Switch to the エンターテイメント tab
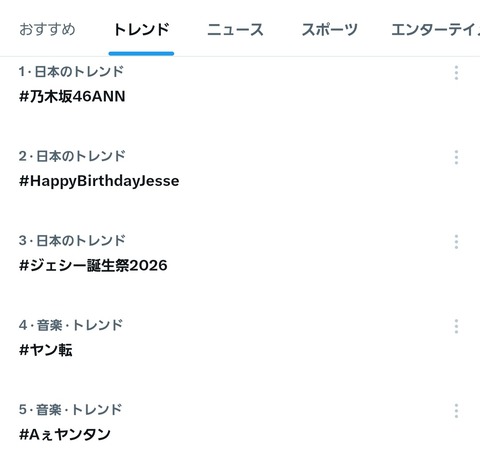 pos(436,30)
